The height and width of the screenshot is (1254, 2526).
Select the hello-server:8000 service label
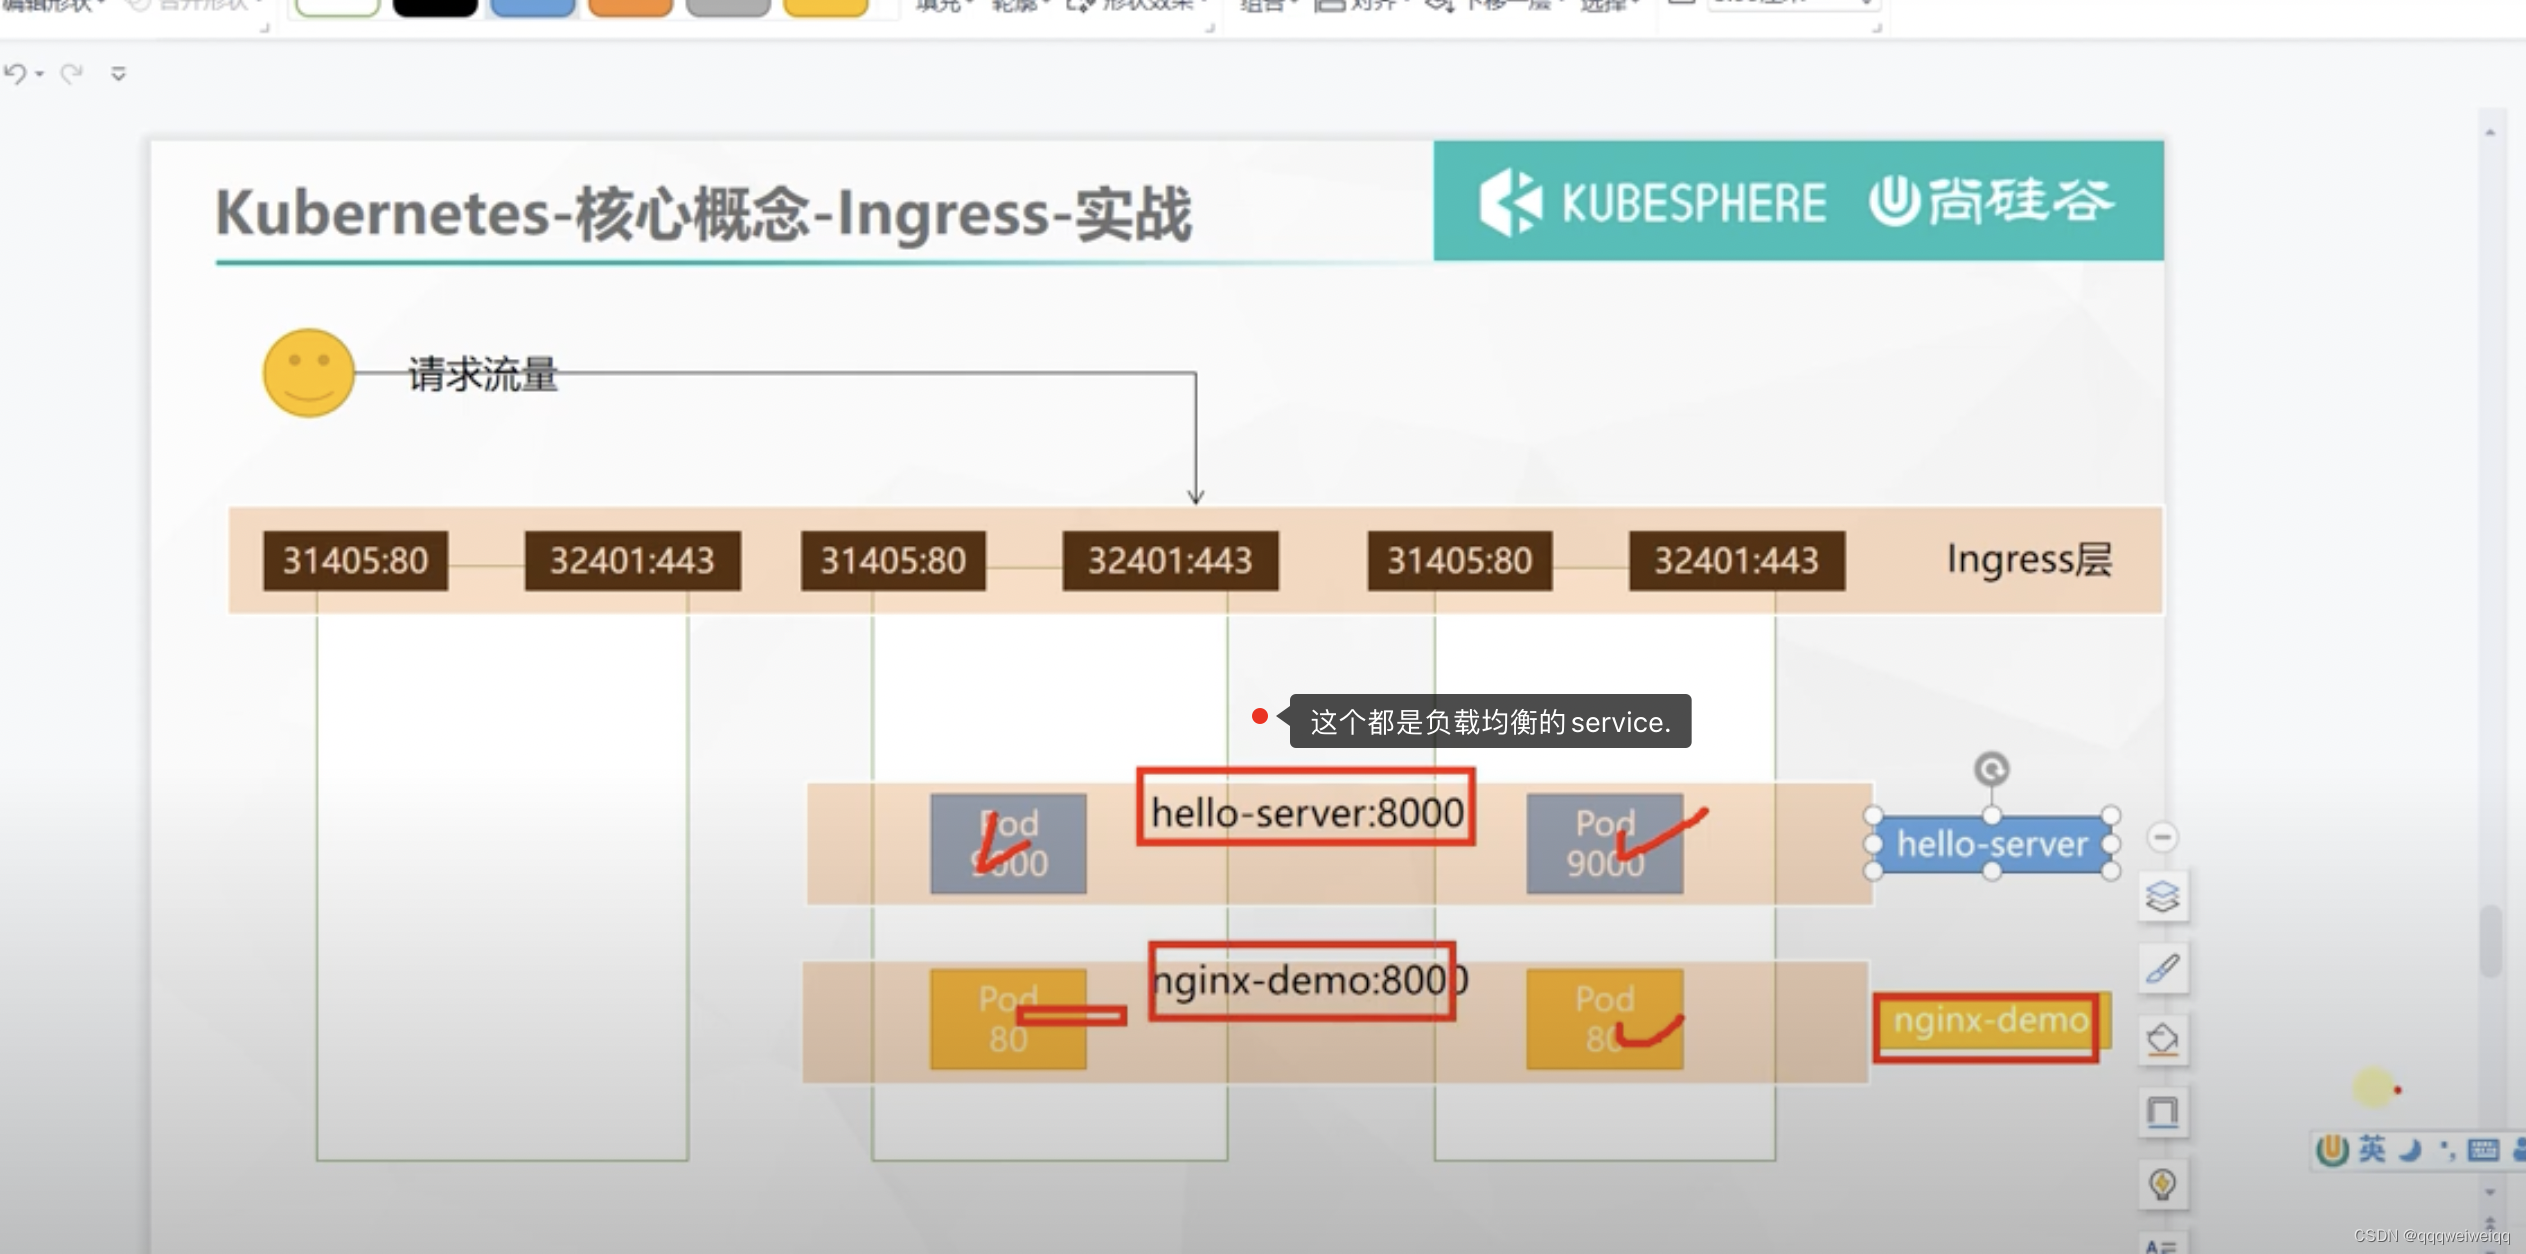pos(1307,812)
